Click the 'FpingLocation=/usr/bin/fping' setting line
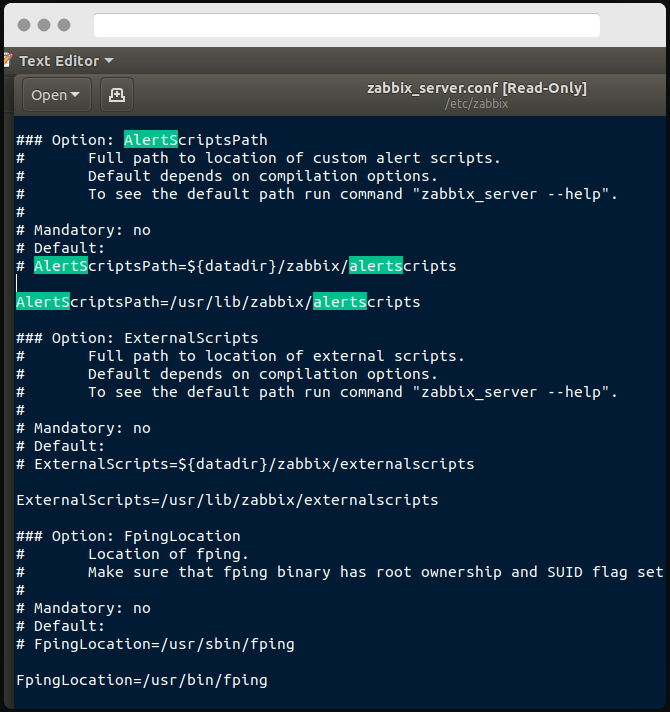670x712 pixels. tap(142, 680)
